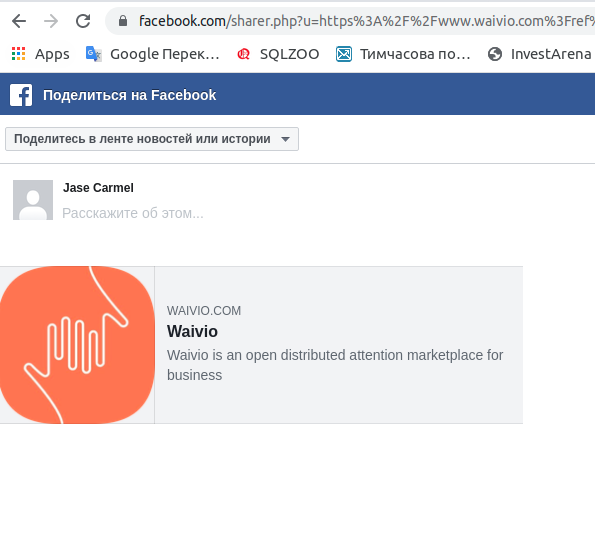Click the Google Translate bookmark icon

click(x=93, y=54)
